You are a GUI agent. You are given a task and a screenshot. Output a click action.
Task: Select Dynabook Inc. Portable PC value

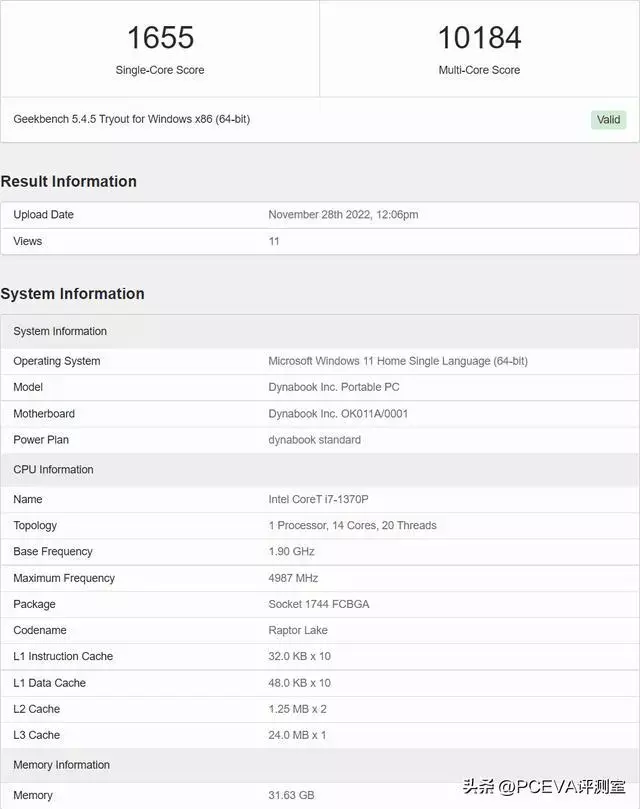(x=334, y=387)
